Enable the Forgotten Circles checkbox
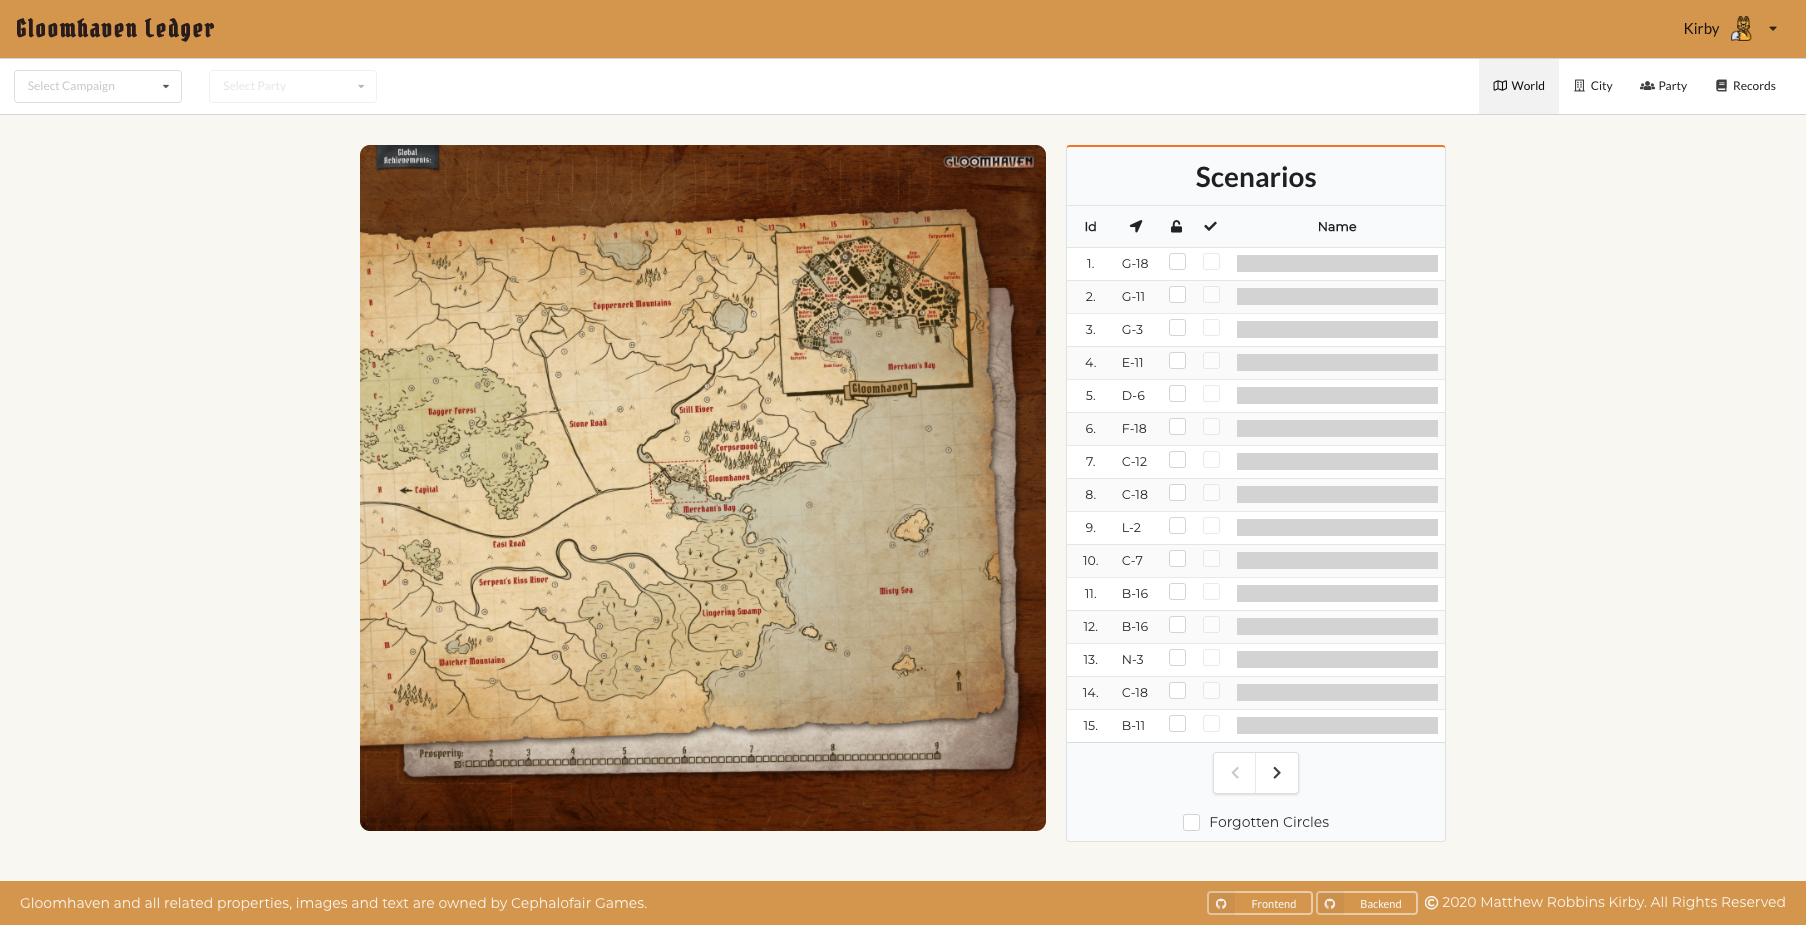Image resolution: width=1806 pixels, height=925 pixels. pyautogui.click(x=1191, y=822)
